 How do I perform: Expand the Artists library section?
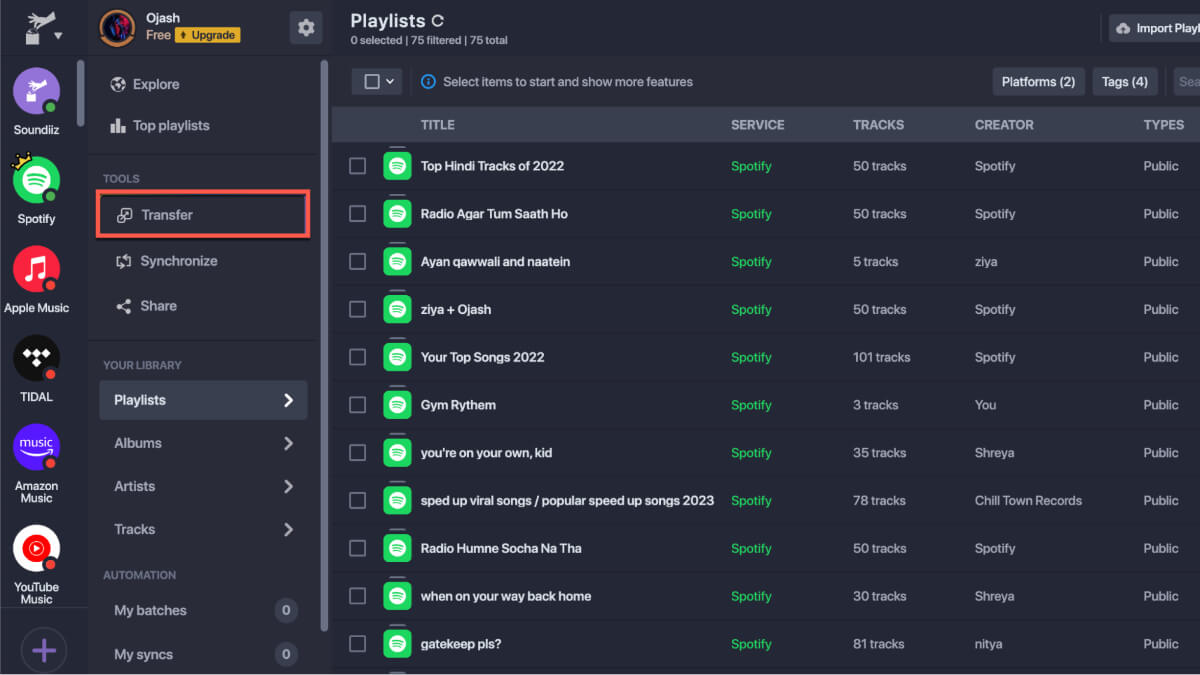tap(203, 486)
